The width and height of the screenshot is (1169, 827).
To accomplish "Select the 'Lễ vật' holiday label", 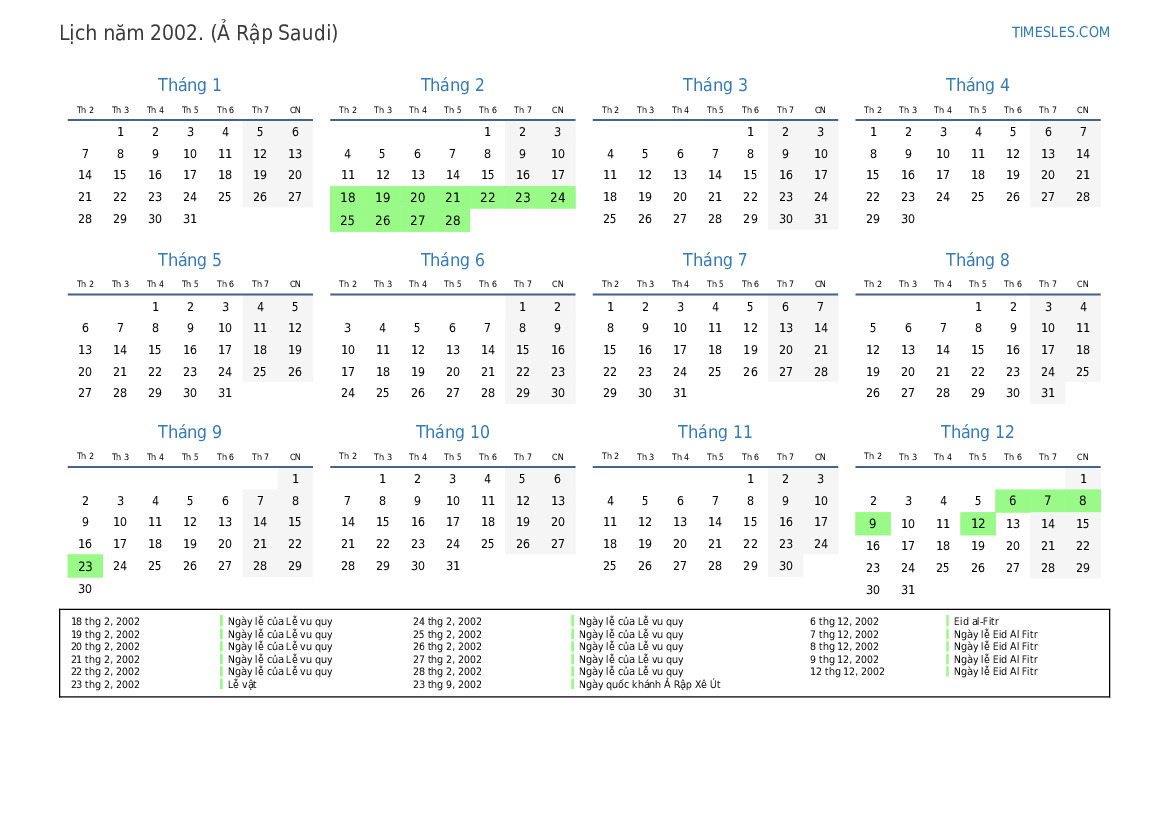I will pos(242,685).
